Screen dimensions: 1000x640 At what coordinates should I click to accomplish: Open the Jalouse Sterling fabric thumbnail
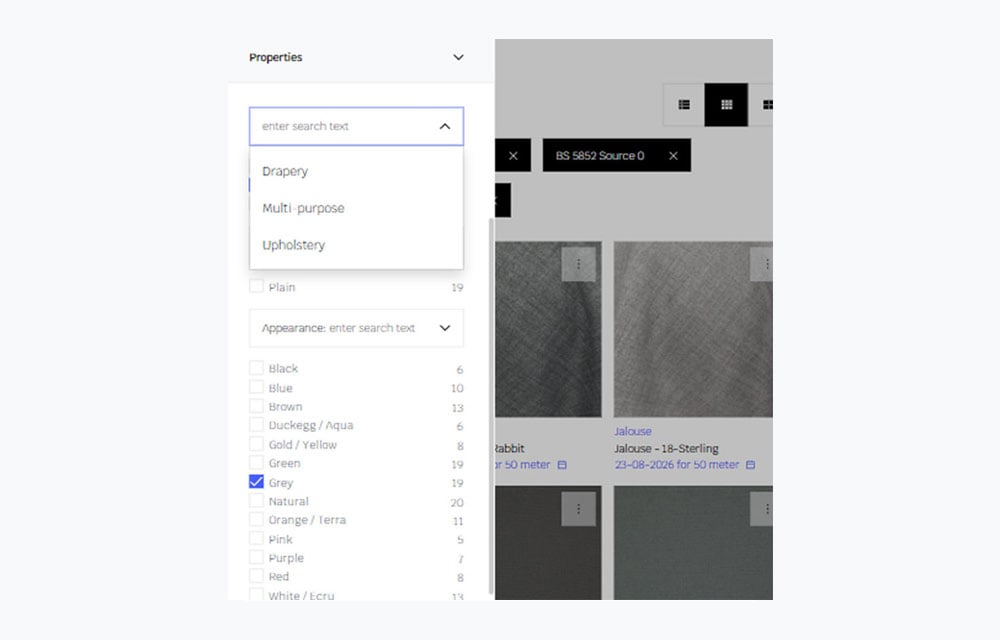click(693, 329)
